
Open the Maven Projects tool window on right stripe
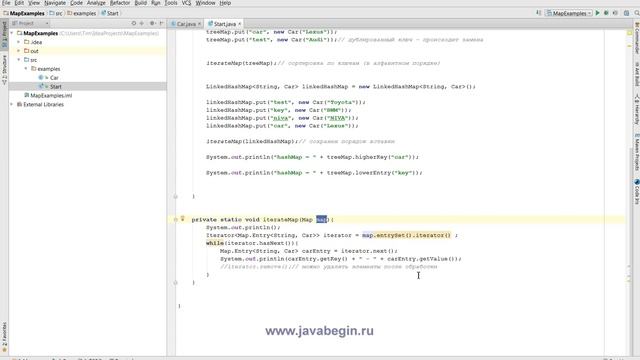[636, 151]
